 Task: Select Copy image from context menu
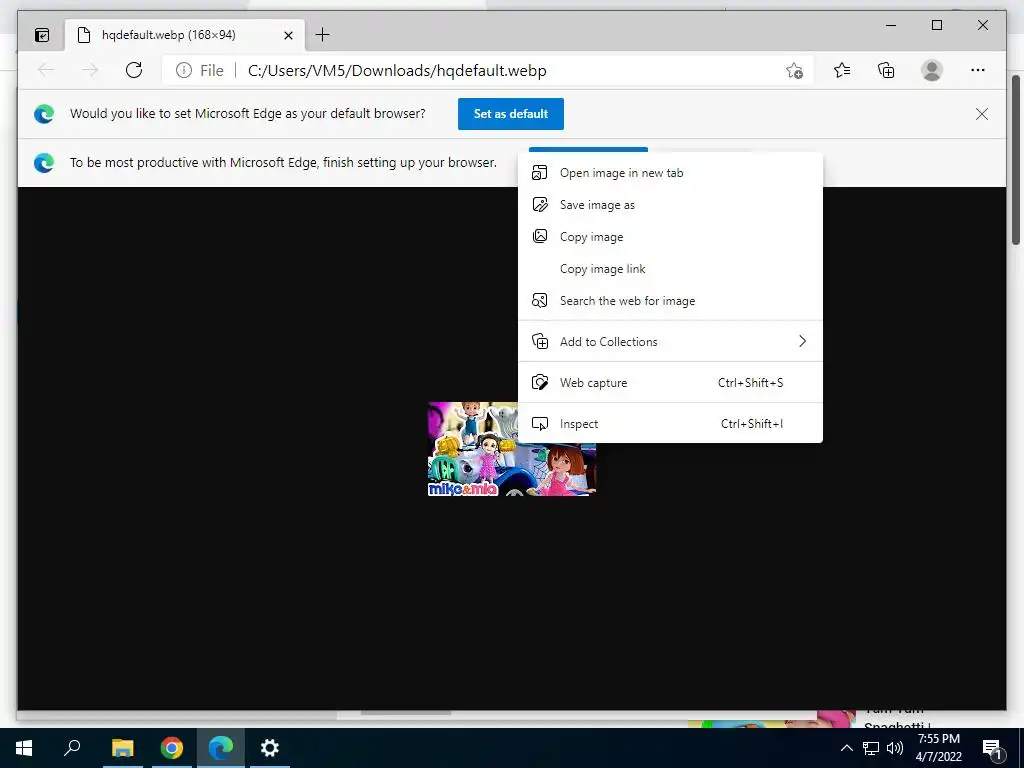(x=670, y=237)
